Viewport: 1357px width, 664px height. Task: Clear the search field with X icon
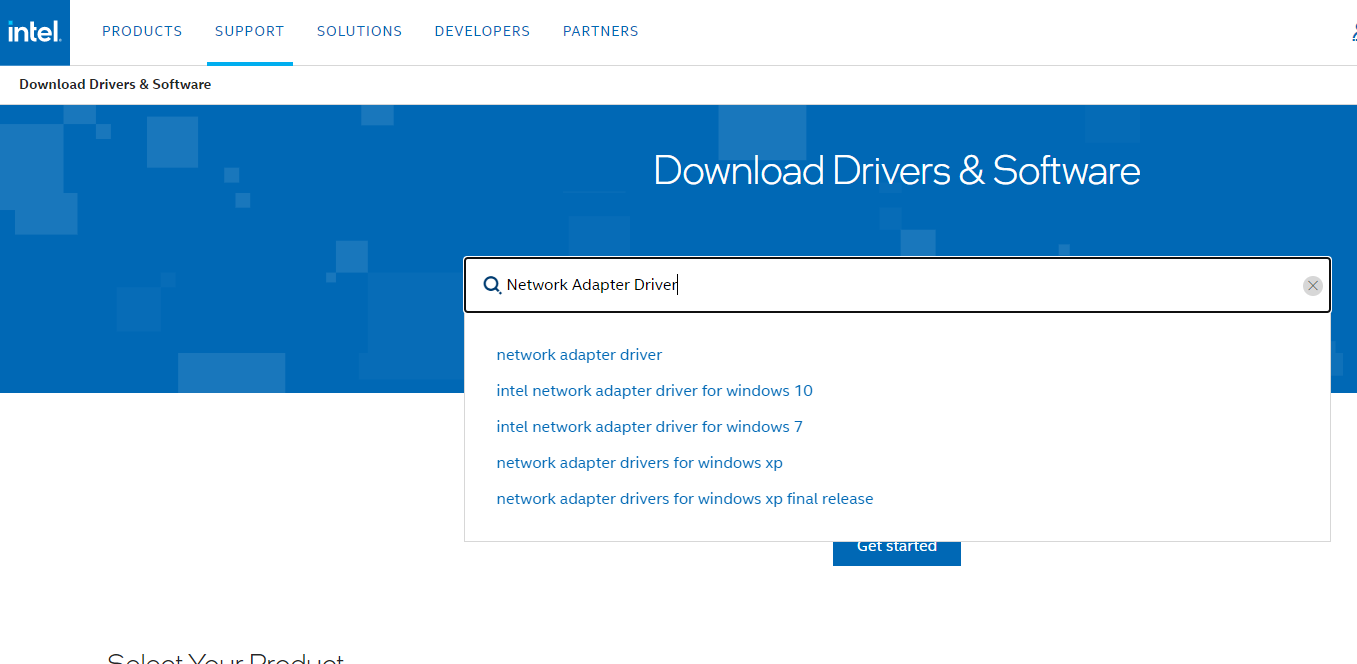point(1313,286)
